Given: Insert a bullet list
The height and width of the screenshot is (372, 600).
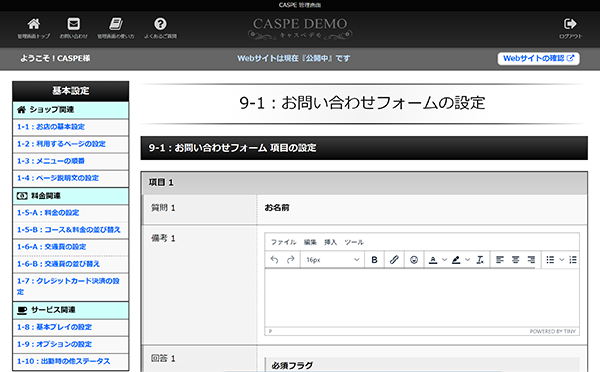Looking at the screenshot, I should click(550, 260).
